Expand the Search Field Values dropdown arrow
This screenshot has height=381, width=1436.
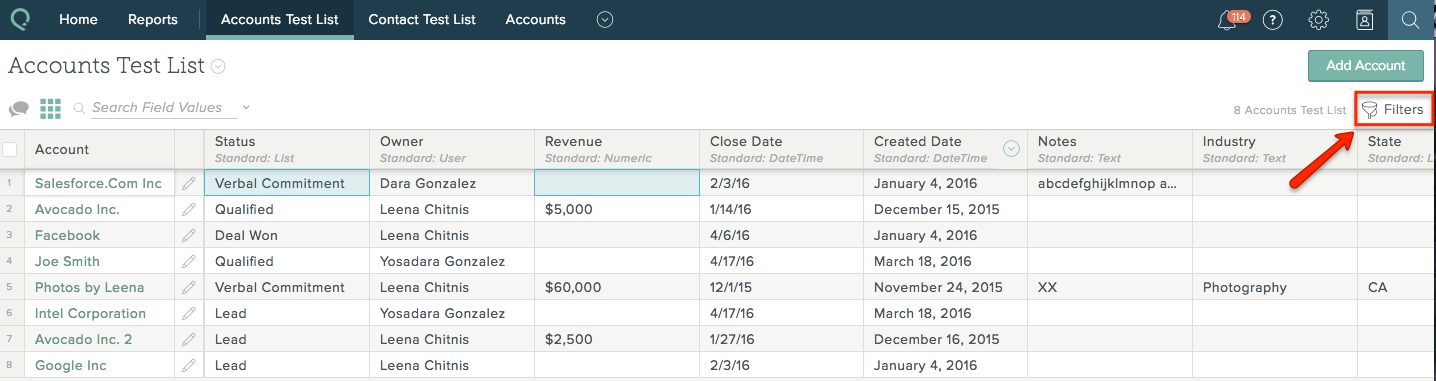(x=246, y=107)
